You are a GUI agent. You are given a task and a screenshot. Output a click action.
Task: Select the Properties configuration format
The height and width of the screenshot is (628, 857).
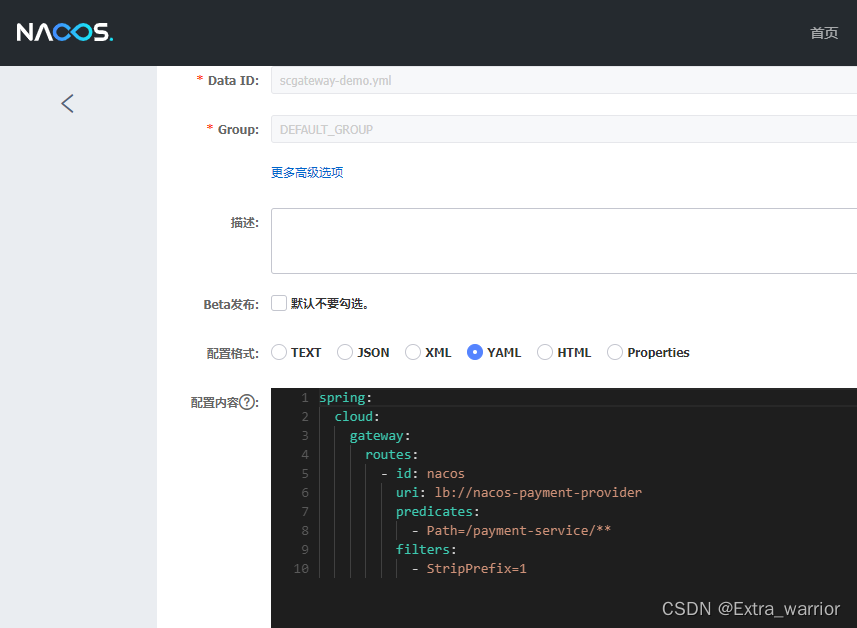point(615,352)
